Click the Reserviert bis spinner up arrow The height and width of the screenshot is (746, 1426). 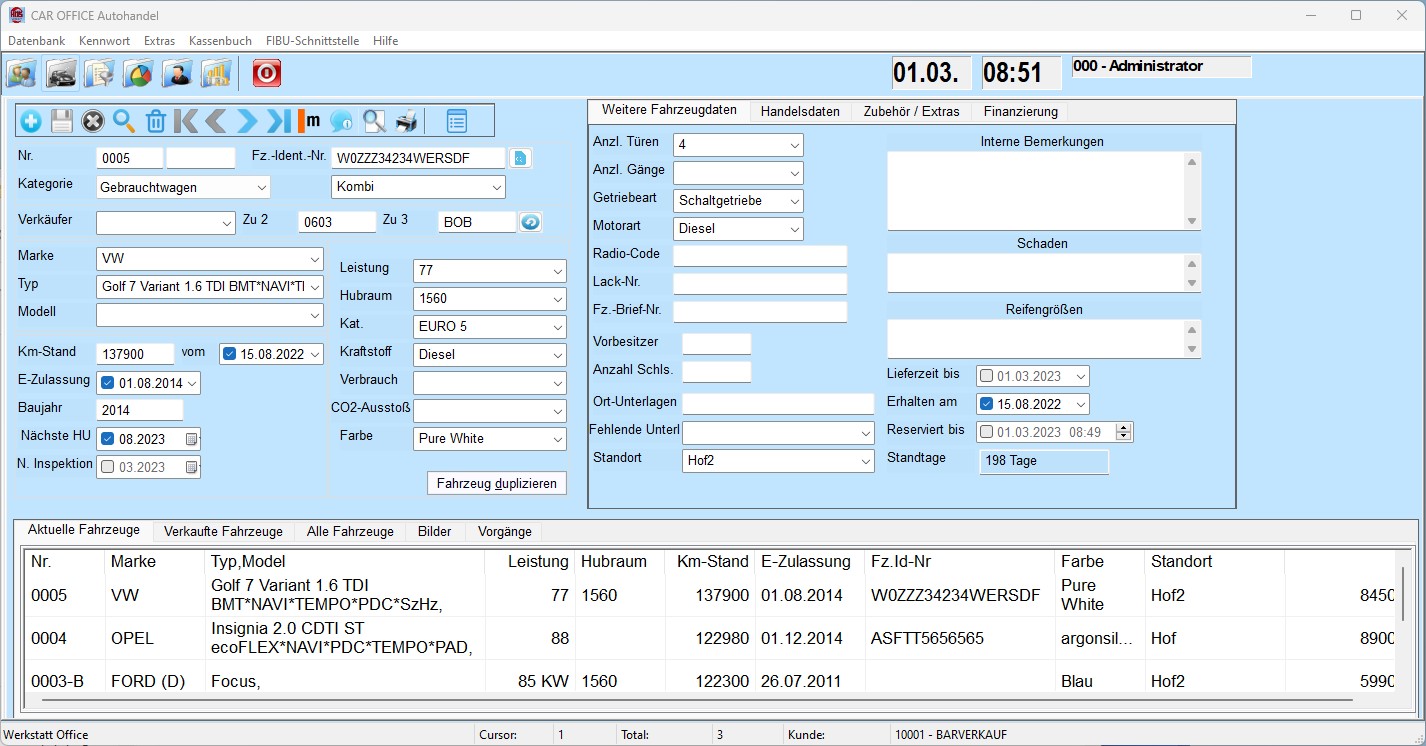coord(1123,428)
